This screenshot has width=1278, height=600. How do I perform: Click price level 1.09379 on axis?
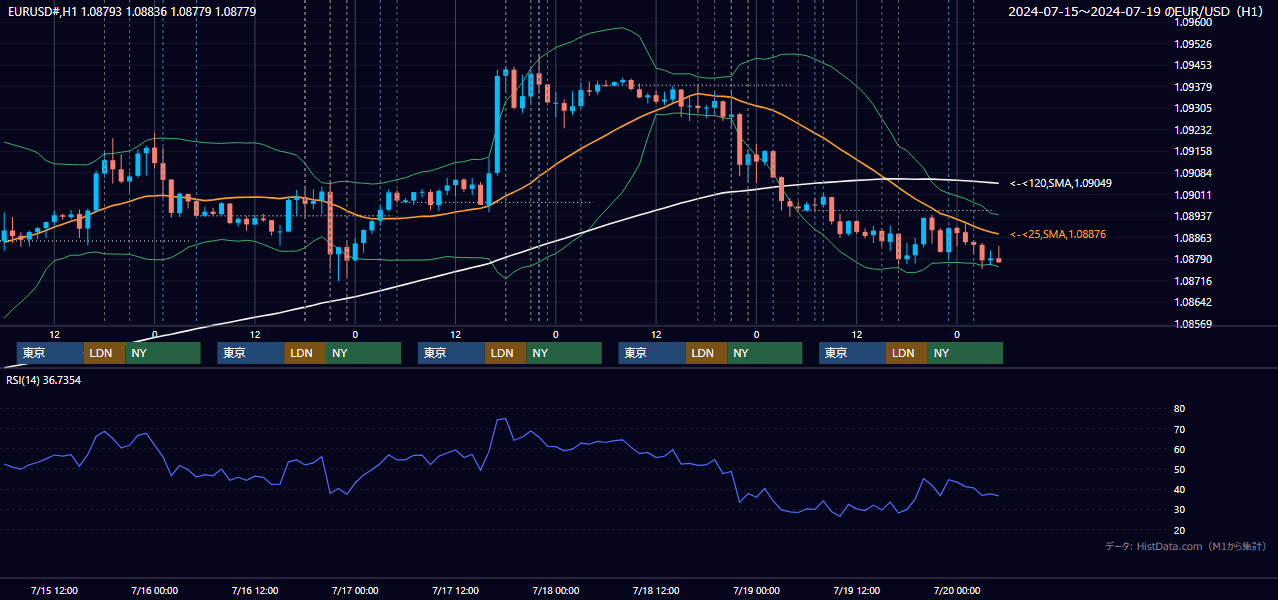1192,87
